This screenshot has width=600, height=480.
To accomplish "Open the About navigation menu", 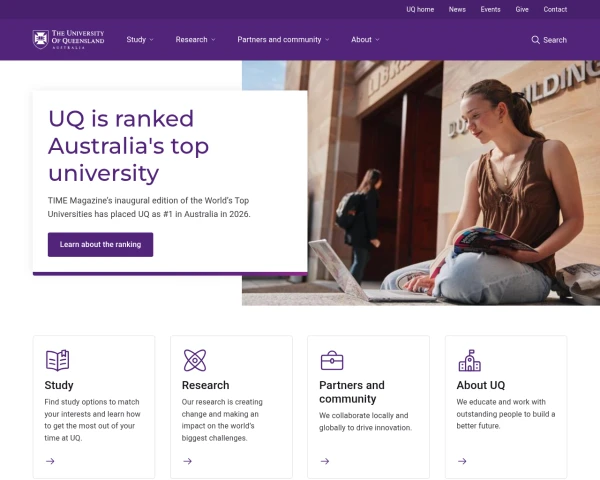I will tap(361, 40).
